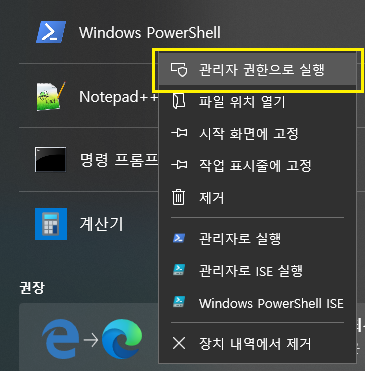Image resolution: width=365 pixels, height=371 pixels.
Task: Click the new Edge logo in recommended card
Action: click(x=122, y=339)
